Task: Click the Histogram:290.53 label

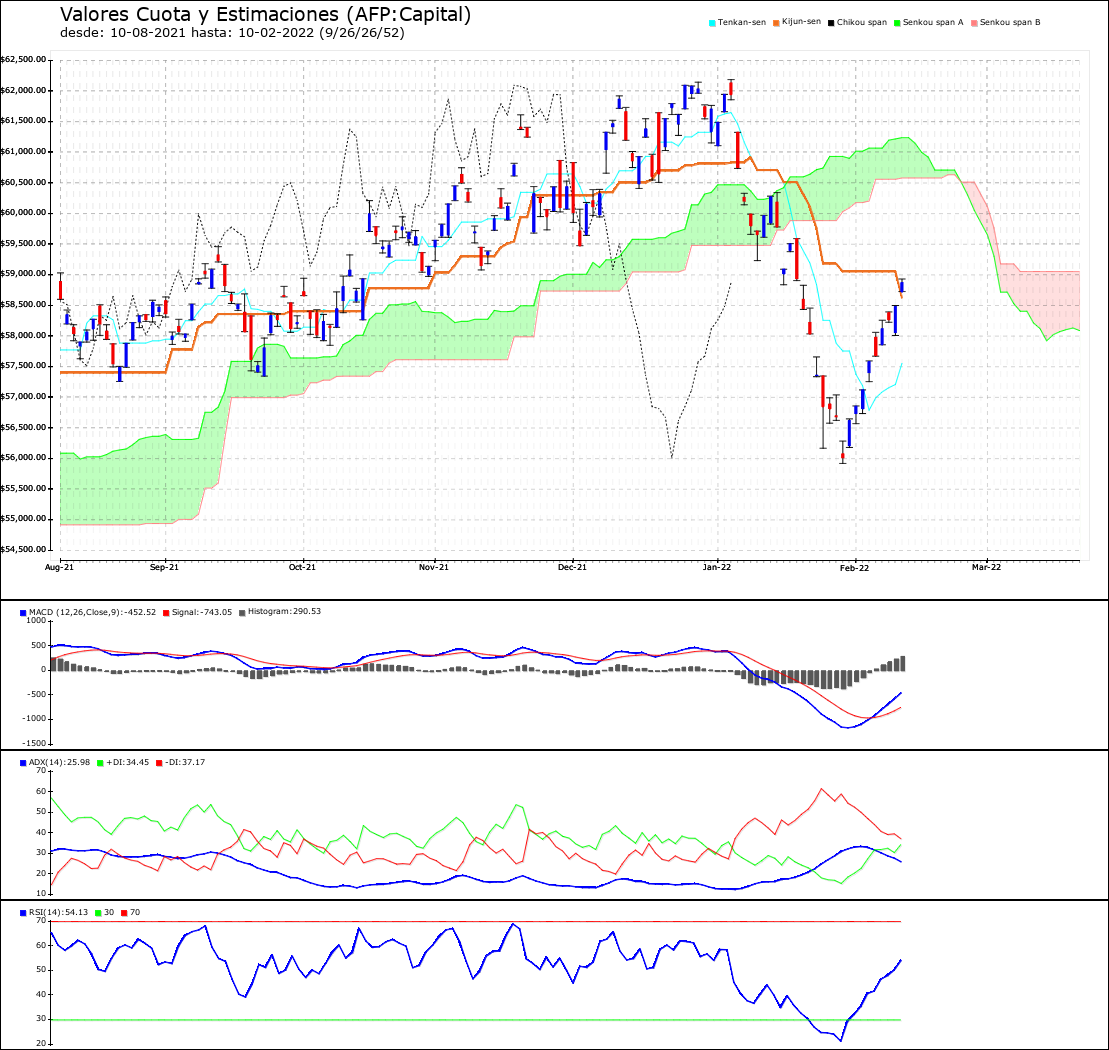Action: click(x=284, y=612)
